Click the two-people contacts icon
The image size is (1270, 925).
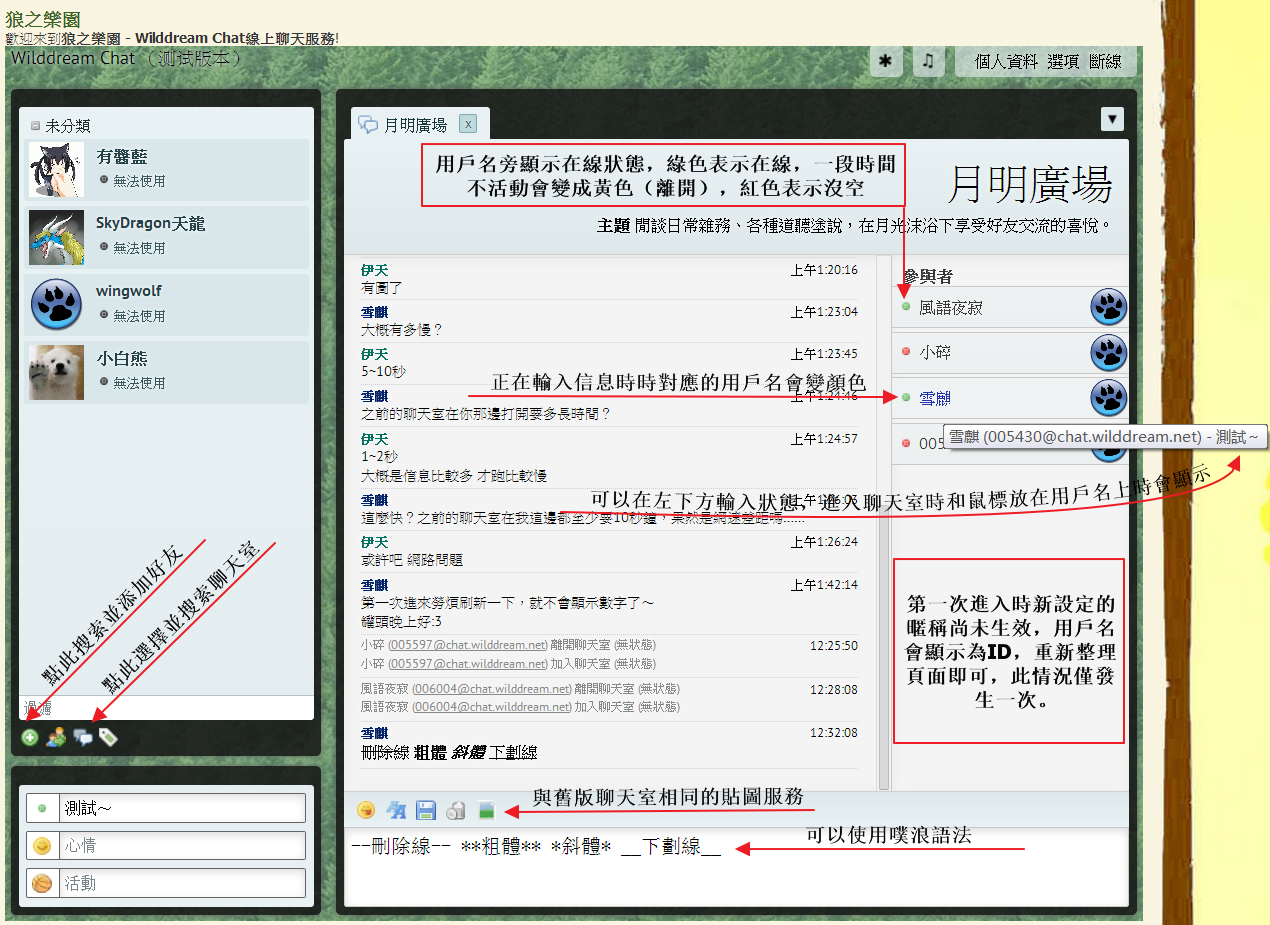coord(56,738)
